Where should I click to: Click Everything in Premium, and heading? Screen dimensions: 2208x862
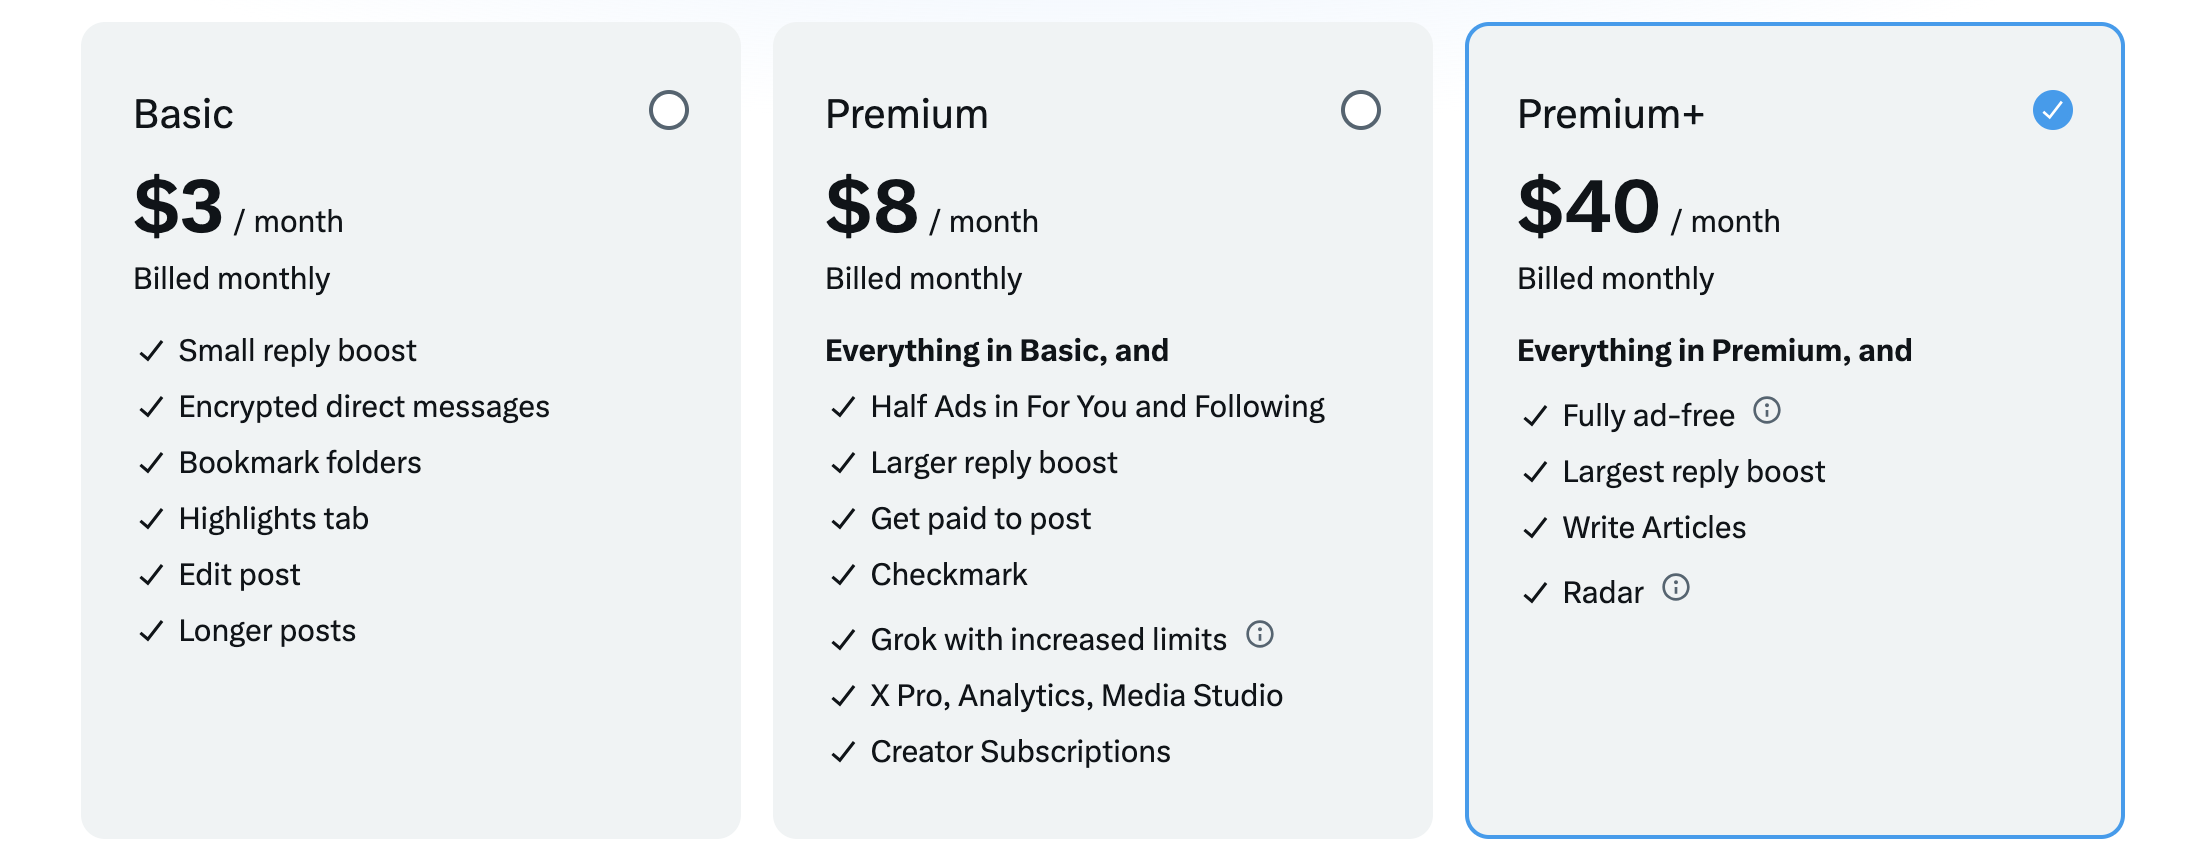1714,350
